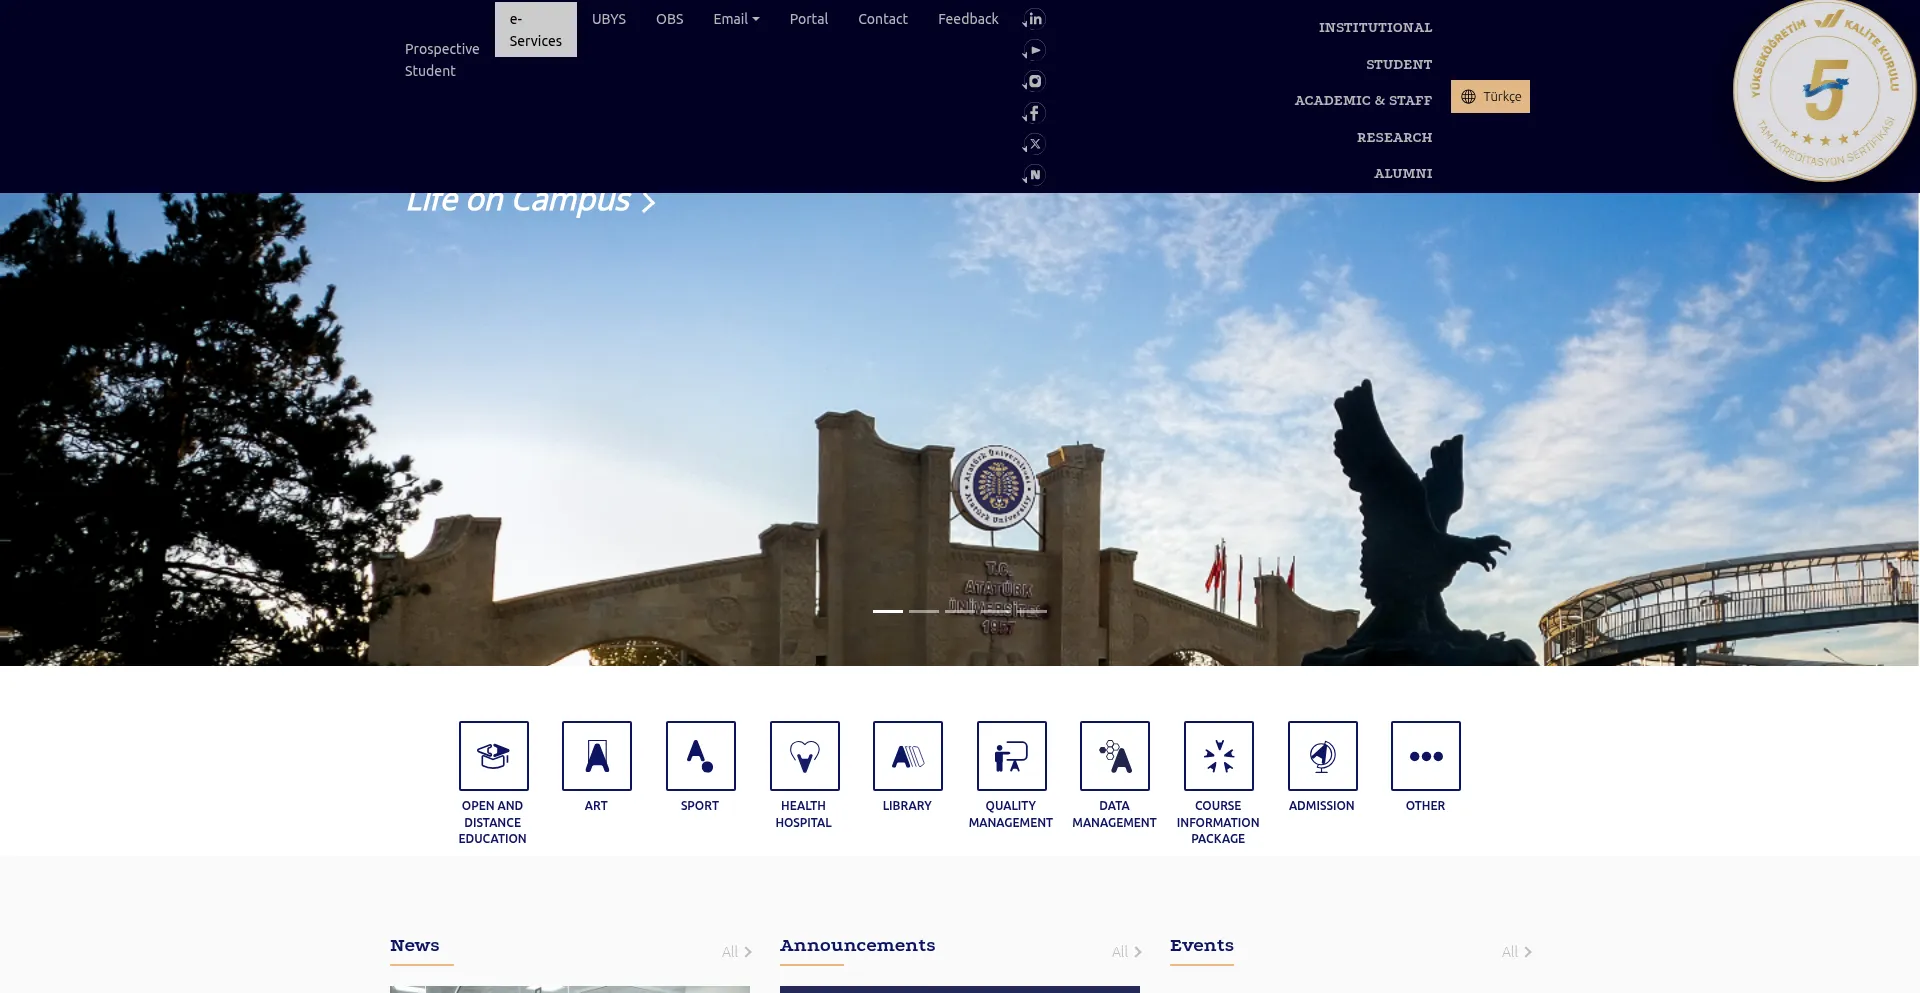Screen dimensions: 1920x993
Task: Open the Facebook social icon
Action: (1035, 113)
